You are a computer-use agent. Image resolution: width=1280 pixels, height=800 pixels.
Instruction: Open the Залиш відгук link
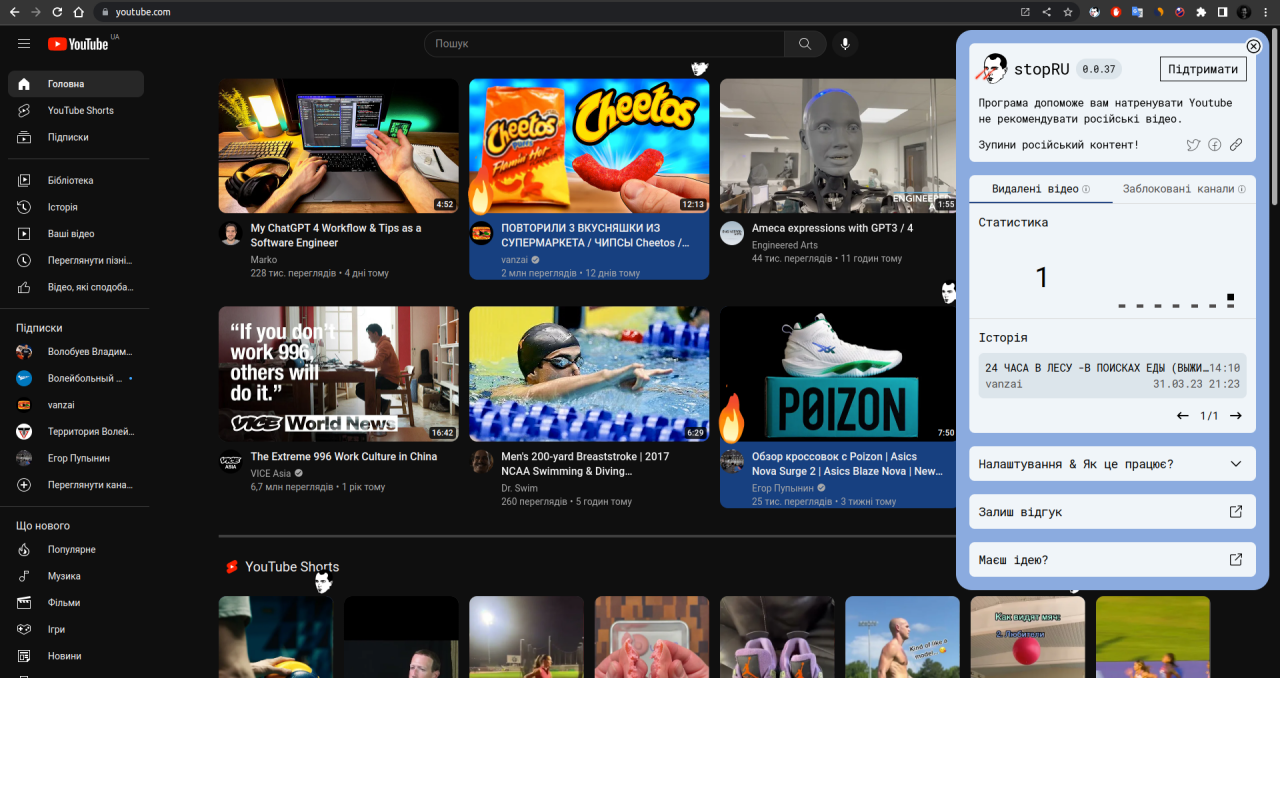(x=1112, y=512)
